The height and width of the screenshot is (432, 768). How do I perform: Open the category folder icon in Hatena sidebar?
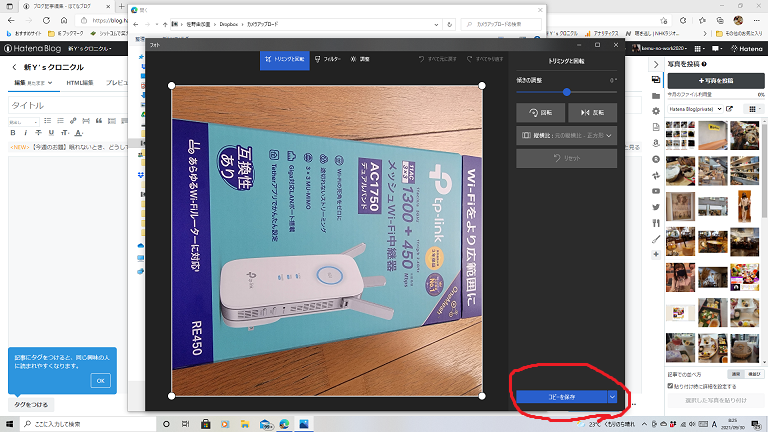(656, 96)
